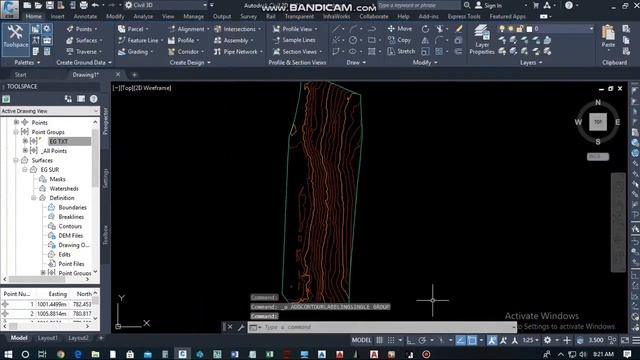Open the Windows Start menu
The image size is (640, 360).
8,354
